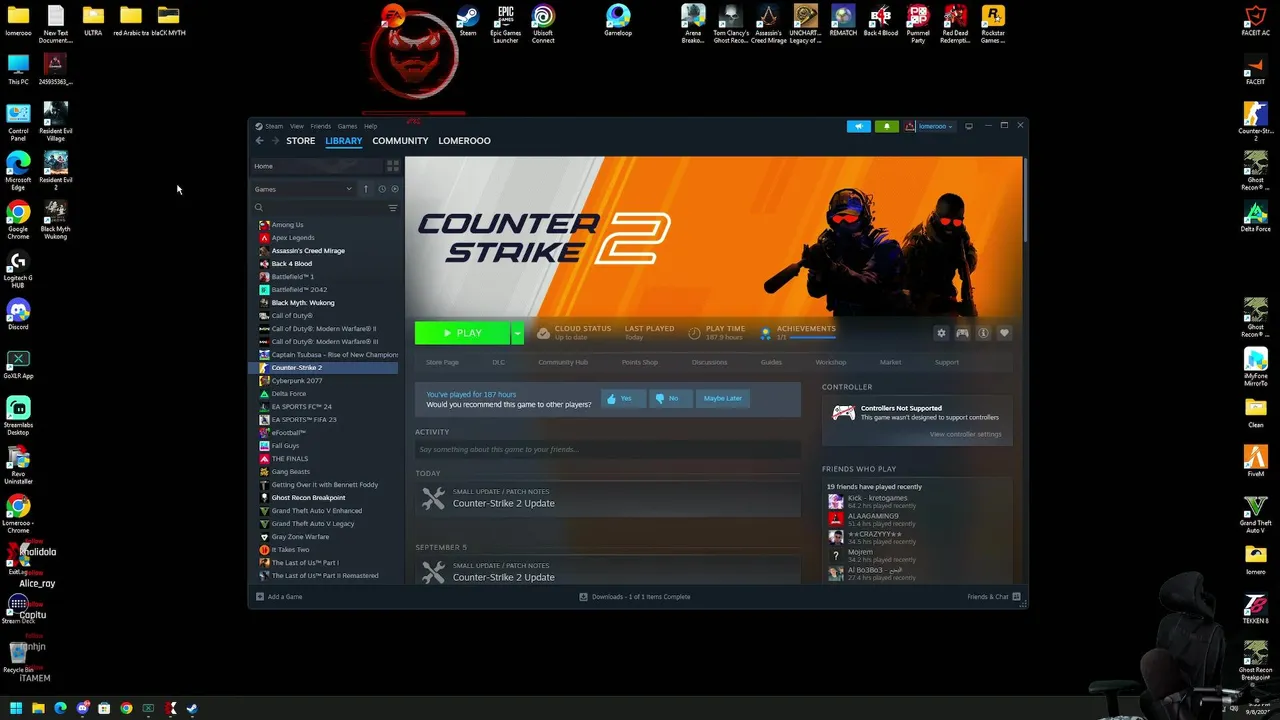
Task: Open the Market link
Action: [890, 362]
